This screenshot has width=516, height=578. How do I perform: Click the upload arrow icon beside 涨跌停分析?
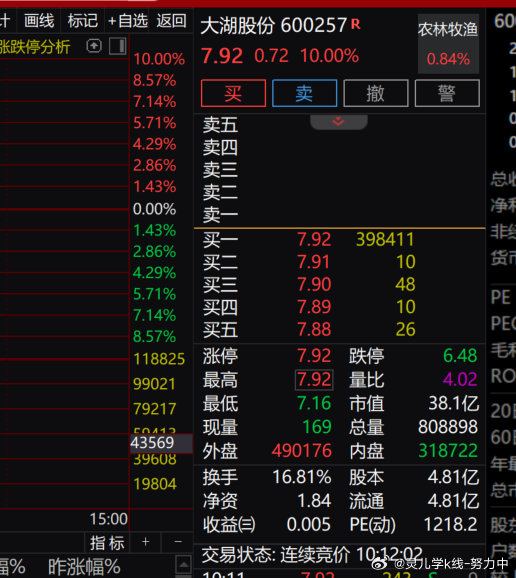pos(94,46)
